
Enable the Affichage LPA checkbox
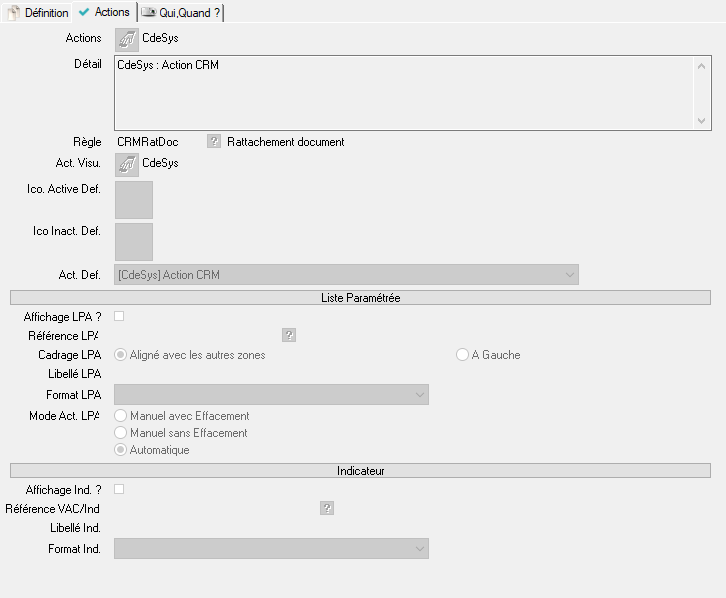(x=119, y=317)
